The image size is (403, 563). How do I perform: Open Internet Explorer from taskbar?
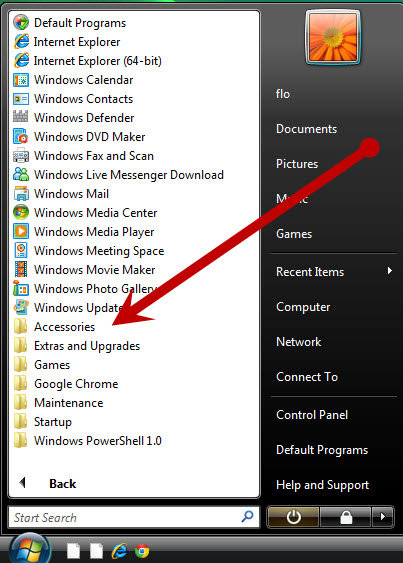coord(119,550)
